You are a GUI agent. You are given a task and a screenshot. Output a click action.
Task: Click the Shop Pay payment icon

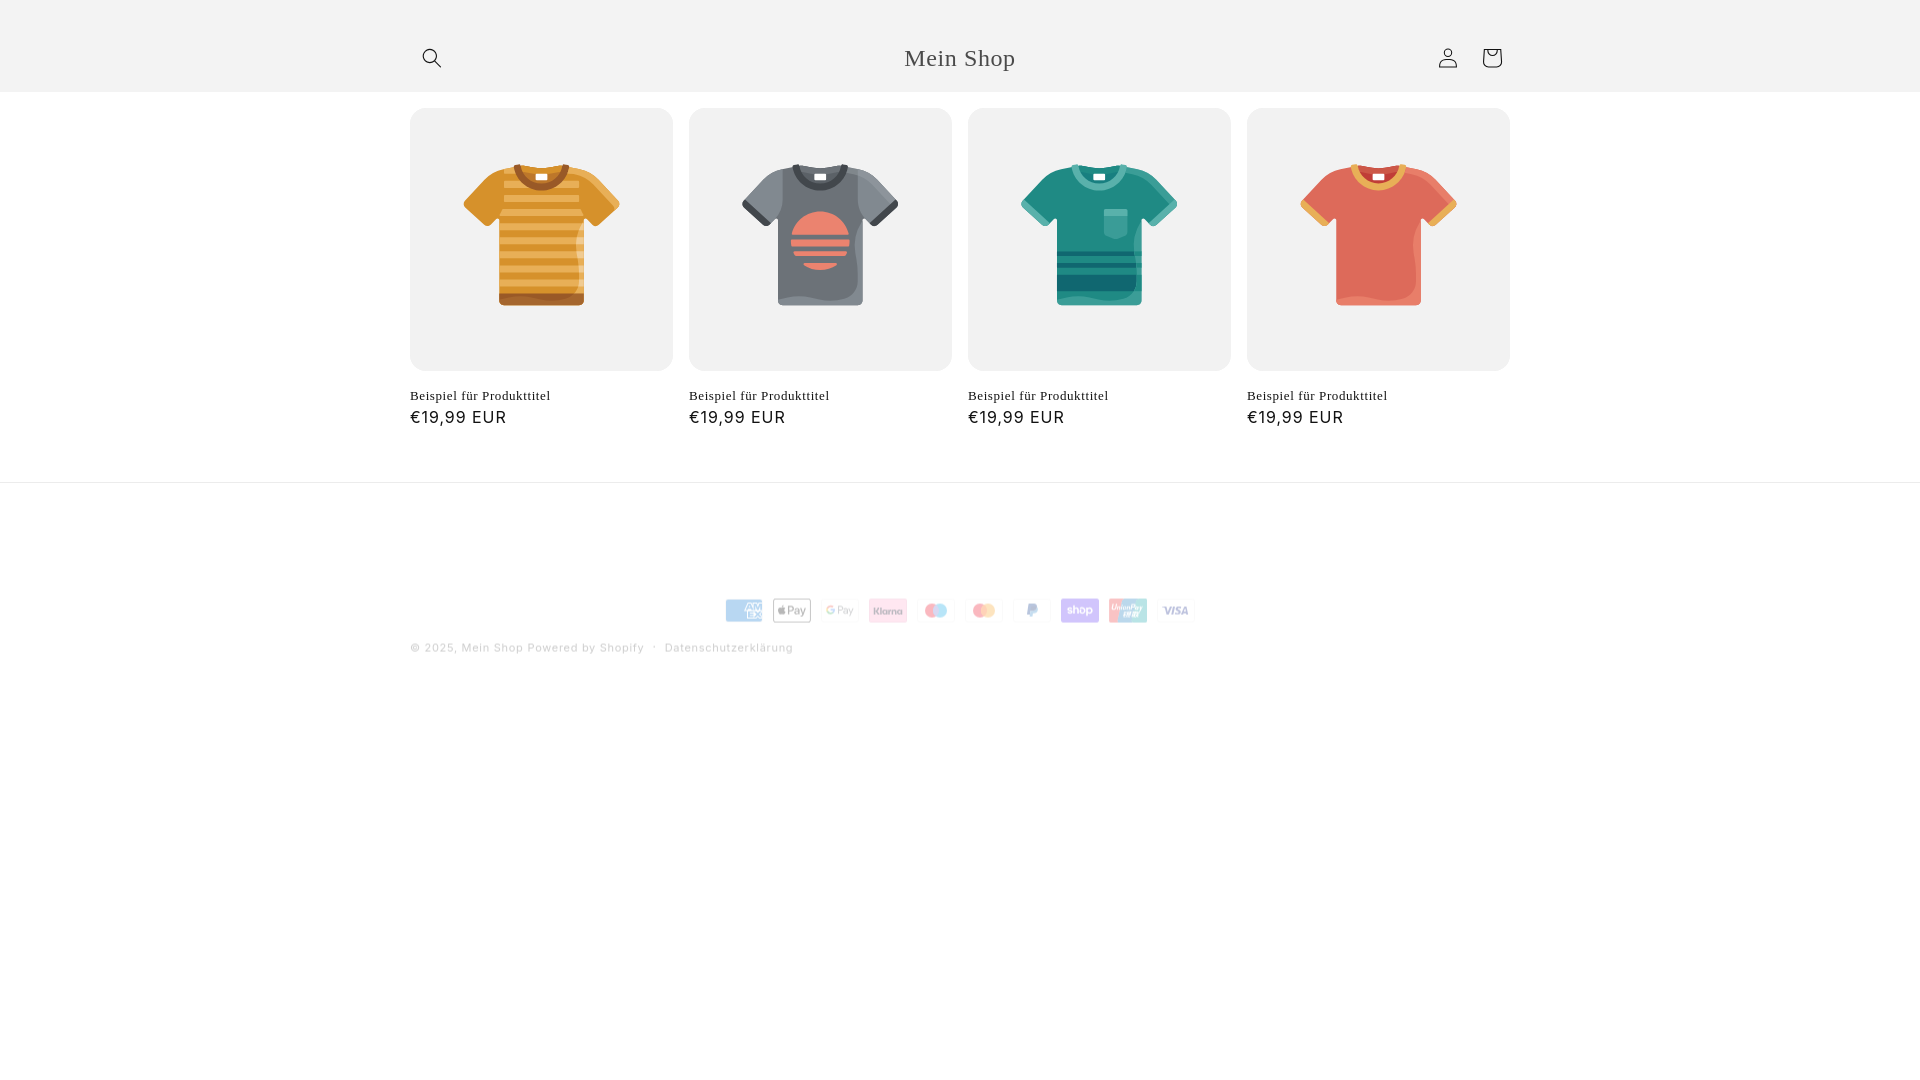click(1080, 610)
